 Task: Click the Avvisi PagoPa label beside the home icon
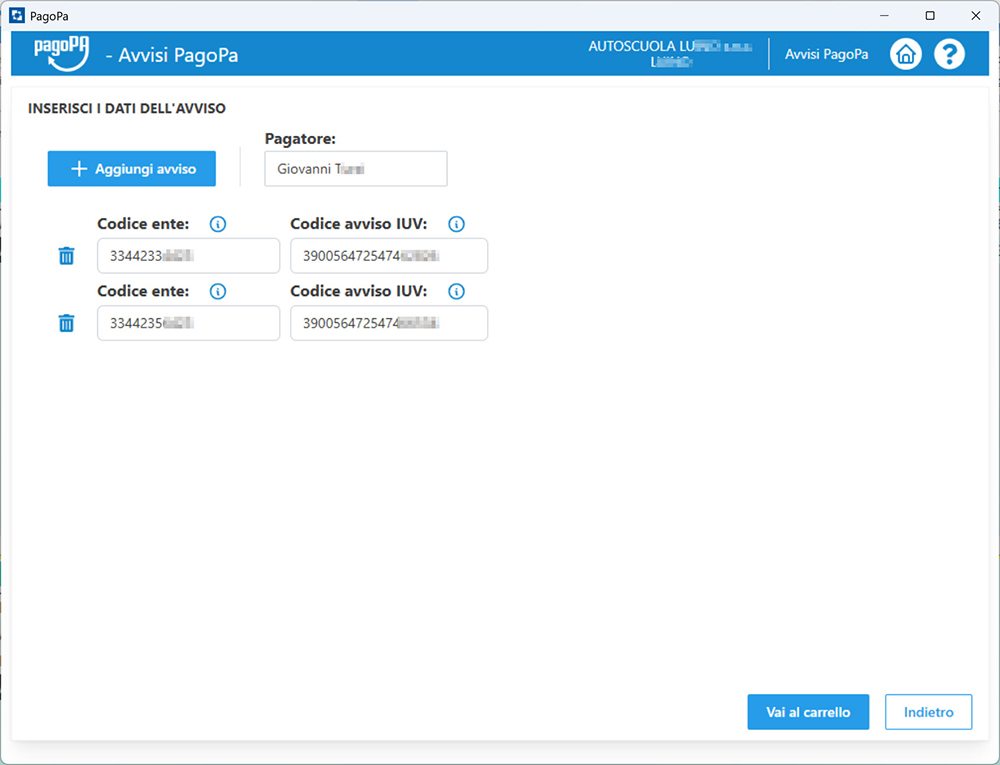pos(826,54)
